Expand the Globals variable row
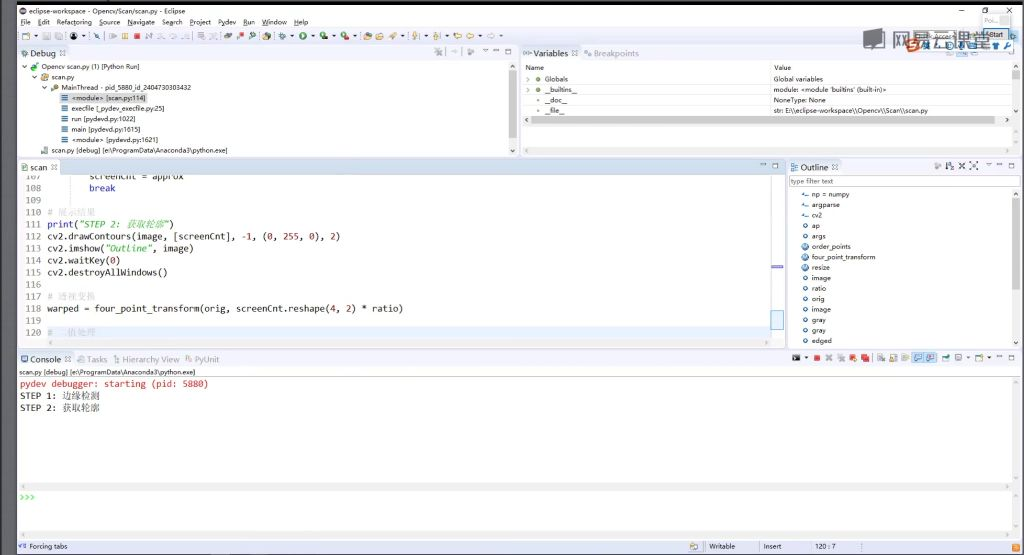Image resolution: width=1024 pixels, height=555 pixels. point(528,79)
